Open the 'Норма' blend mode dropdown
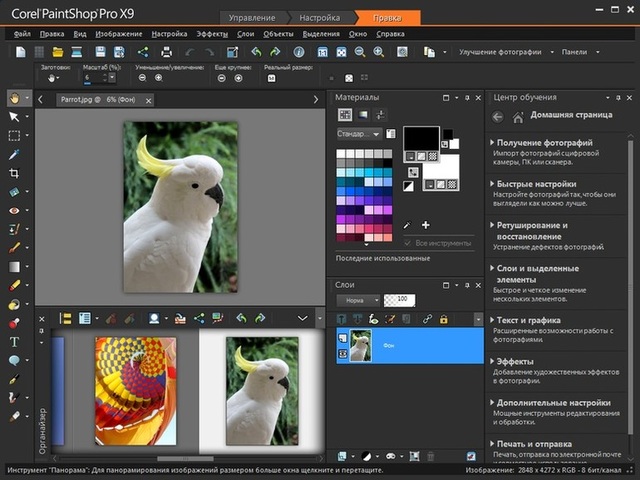Viewport: 640px width, 480px height. [x=358, y=300]
